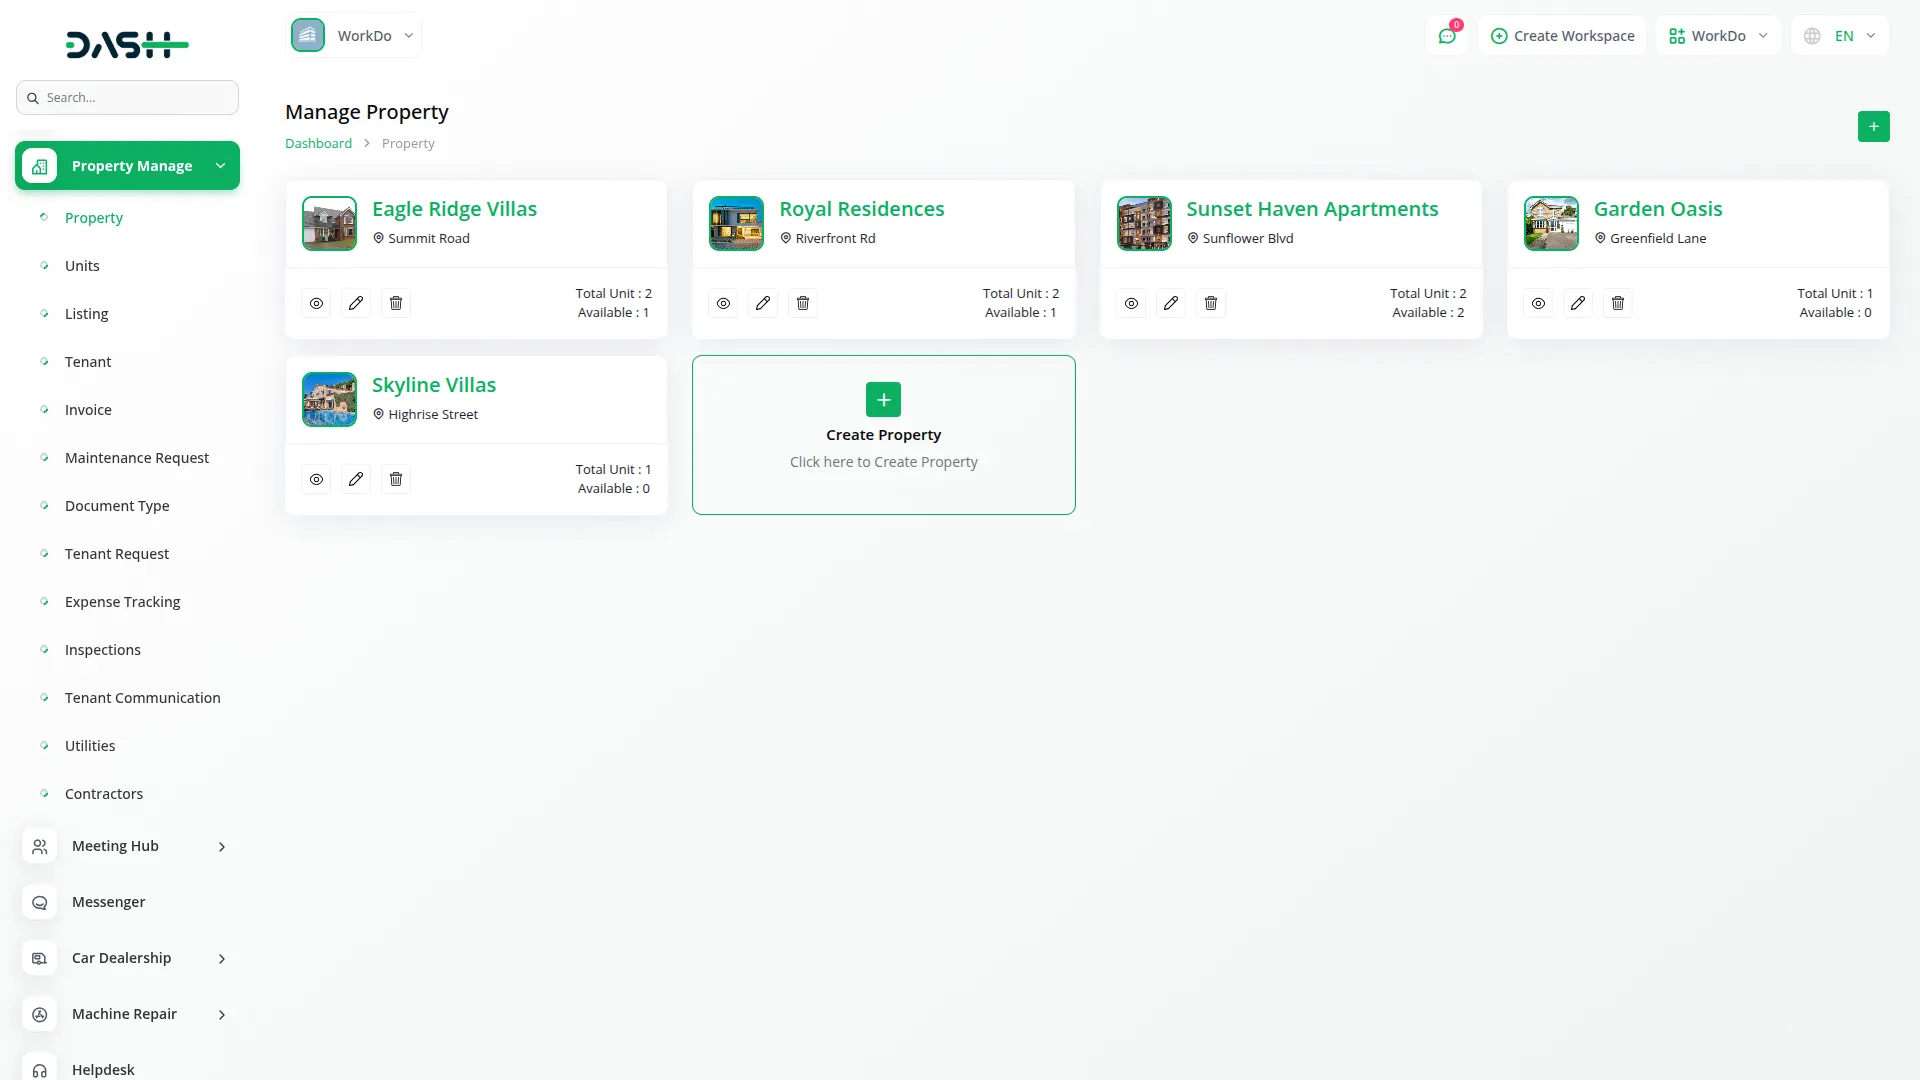Click the edit pencil on Skyline Villas

pos(356,479)
